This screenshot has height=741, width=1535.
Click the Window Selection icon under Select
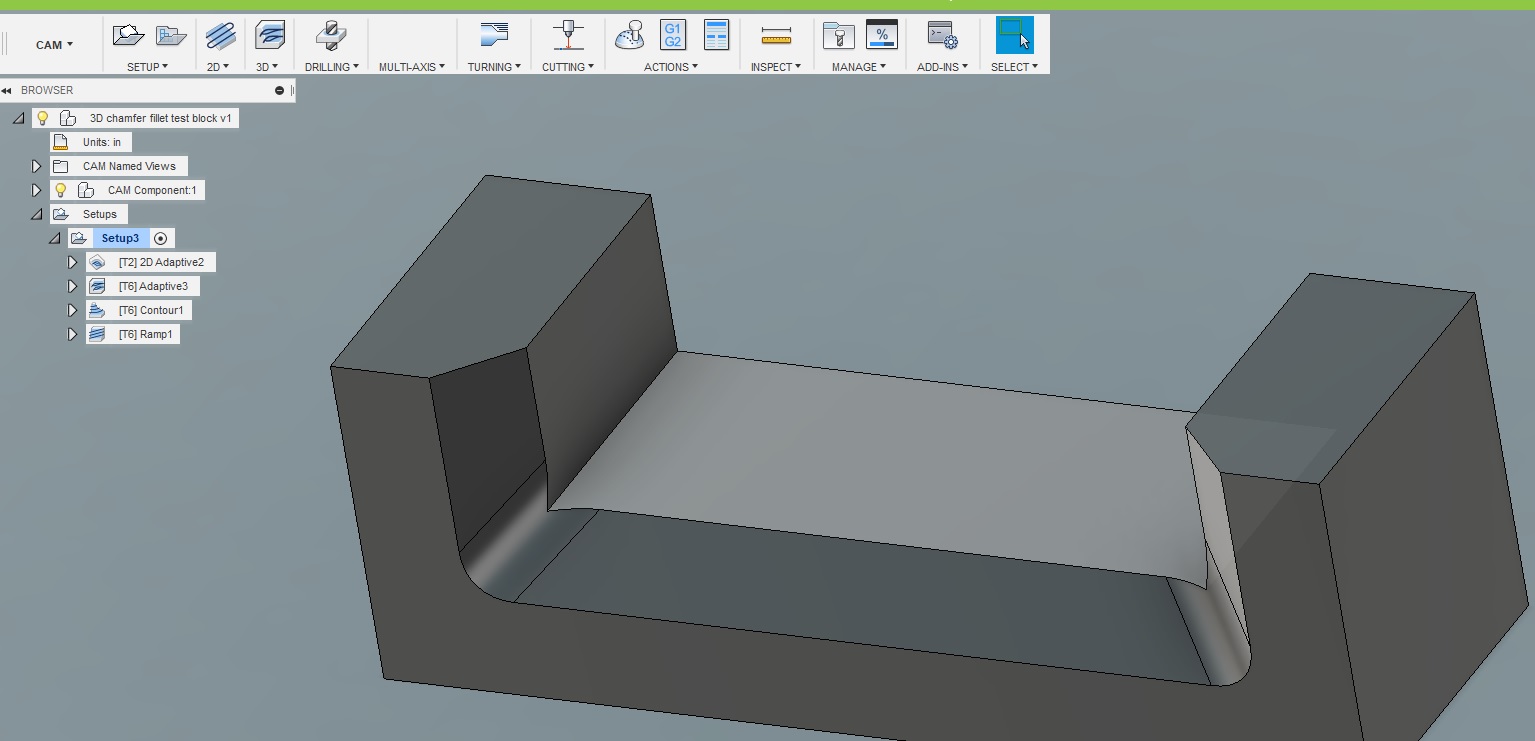pyautogui.click(x=1013, y=35)
